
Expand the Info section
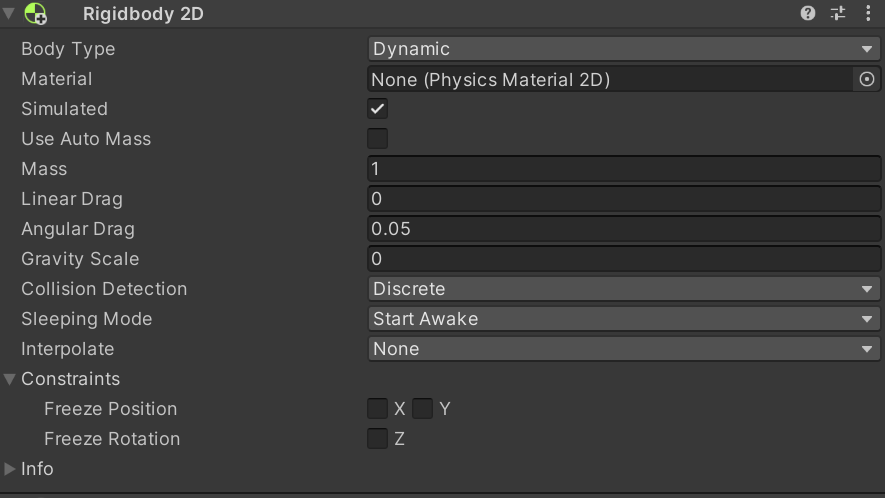click(10, 469)
